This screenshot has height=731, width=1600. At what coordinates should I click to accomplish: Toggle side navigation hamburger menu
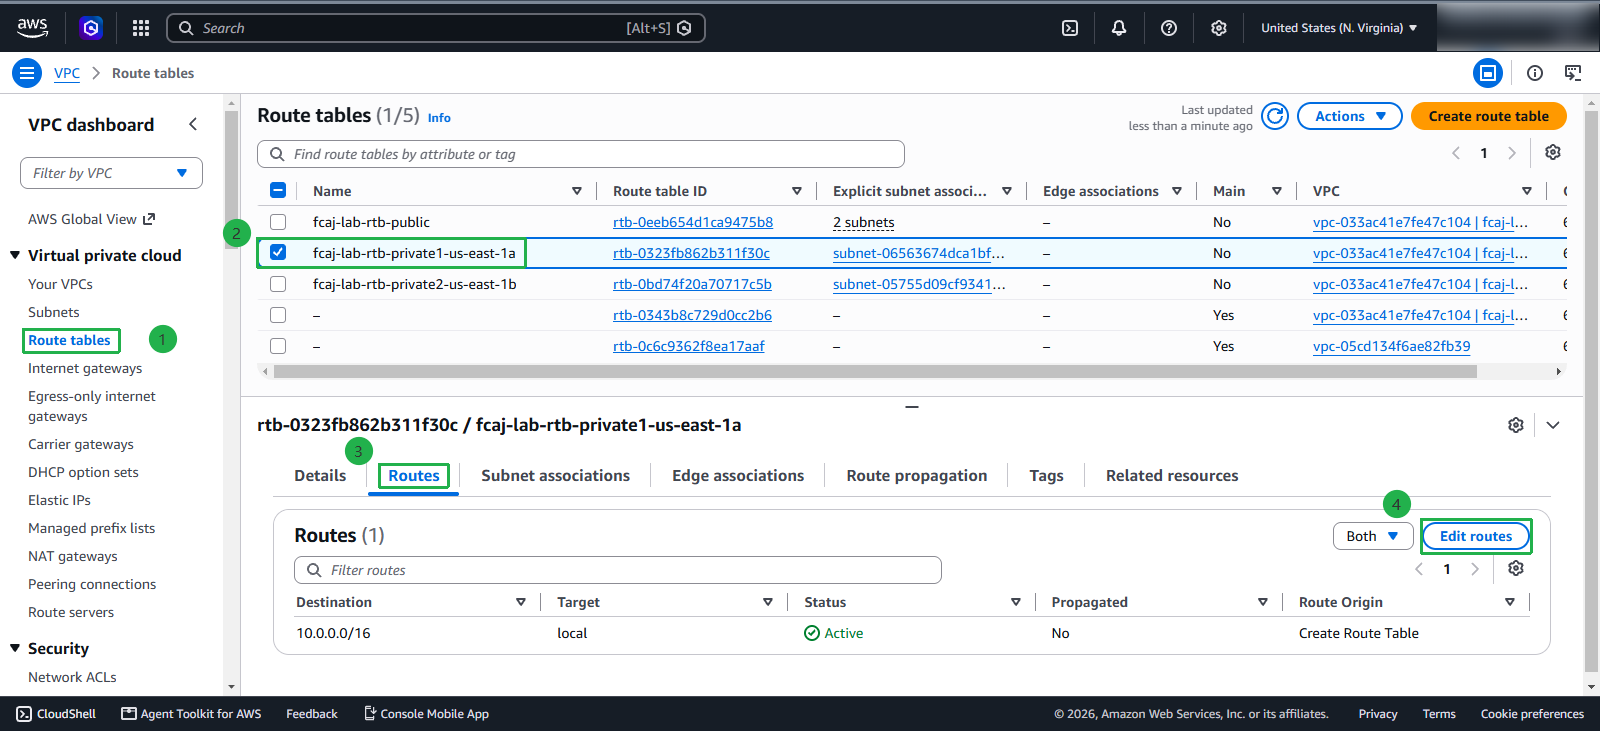click(x=27, y=73)
